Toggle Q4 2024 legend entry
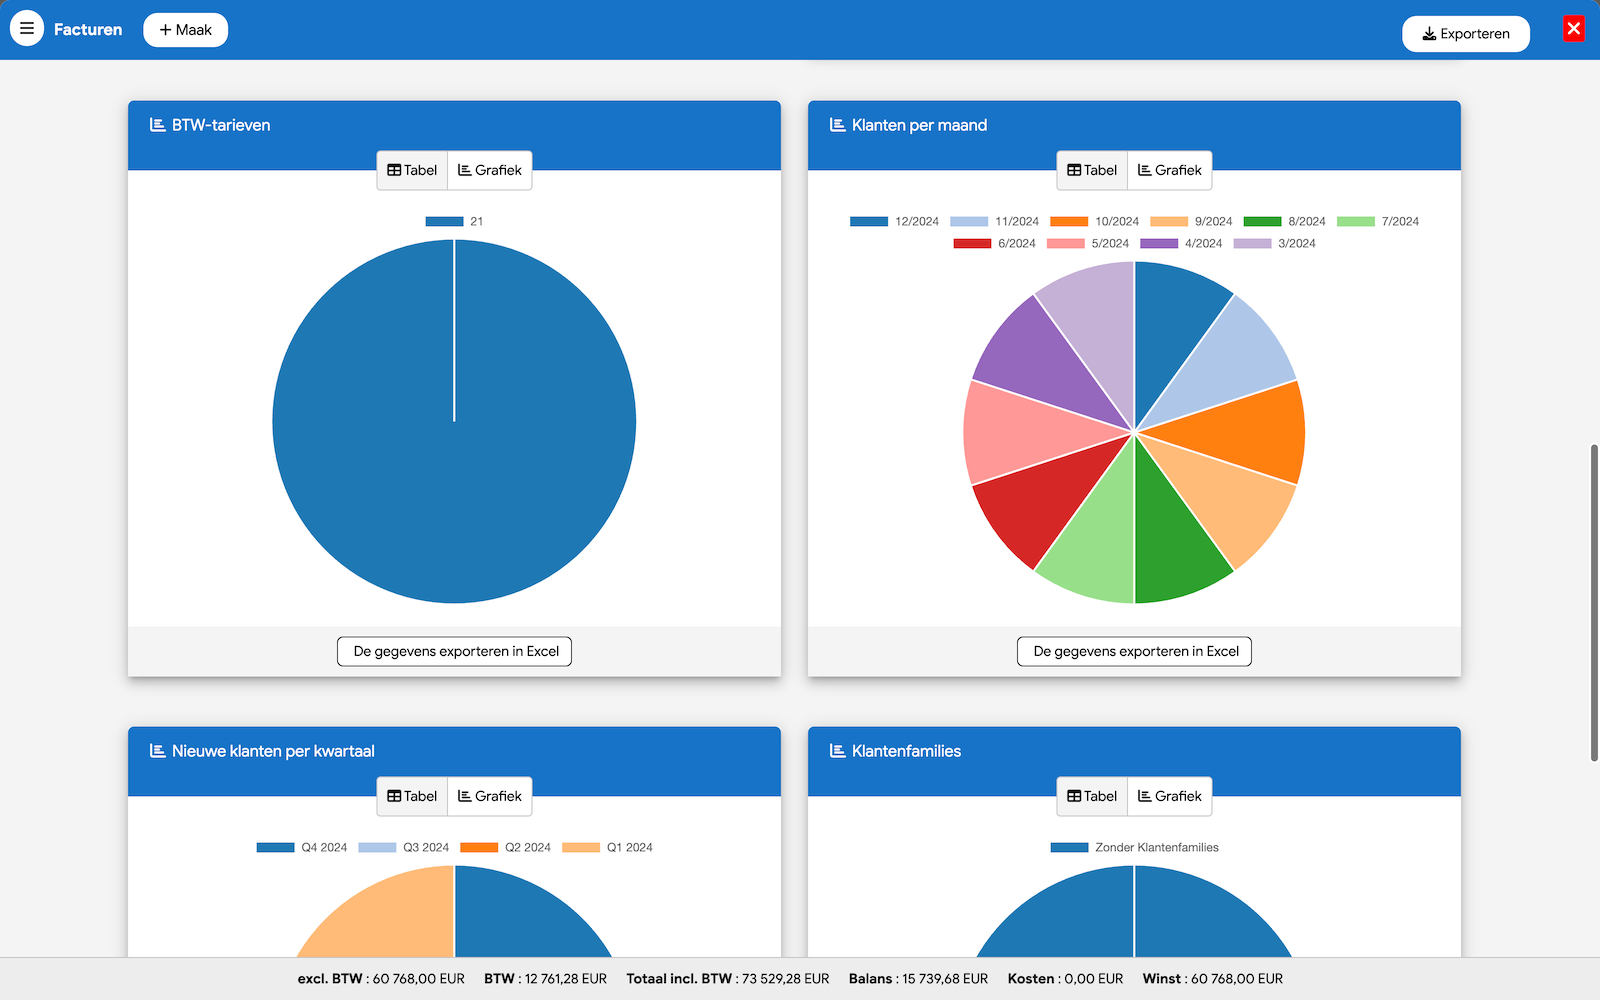Viewport: 1600px width, 1000px height. 302,847
